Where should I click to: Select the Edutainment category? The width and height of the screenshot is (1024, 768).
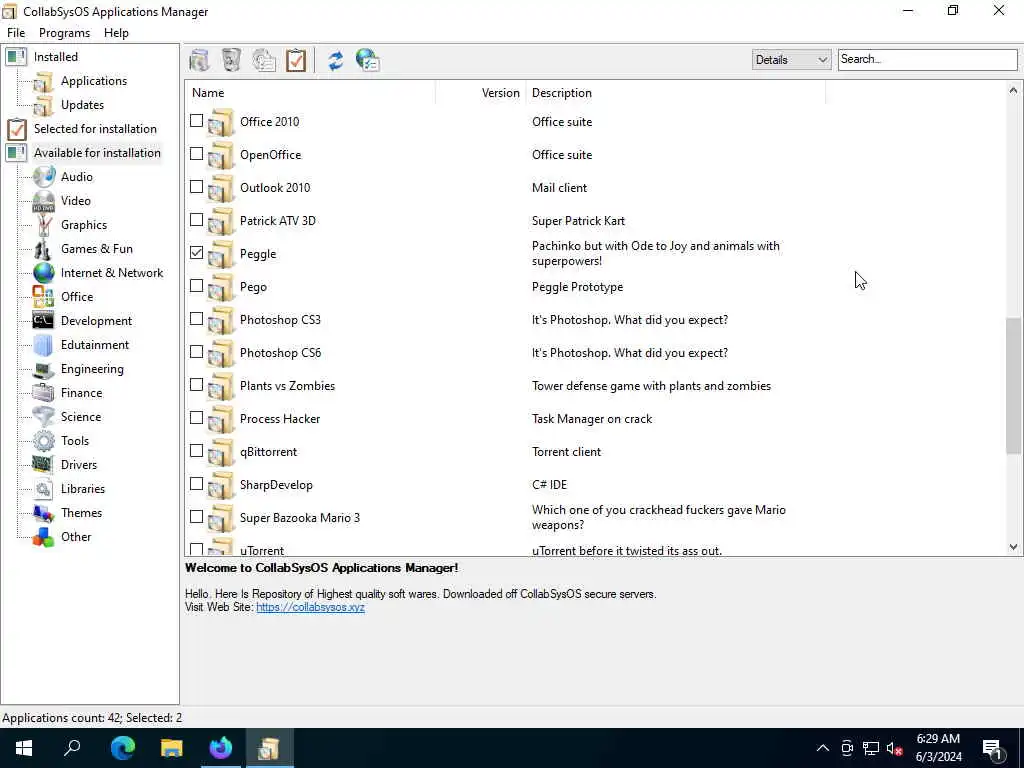tap(95, 345)
